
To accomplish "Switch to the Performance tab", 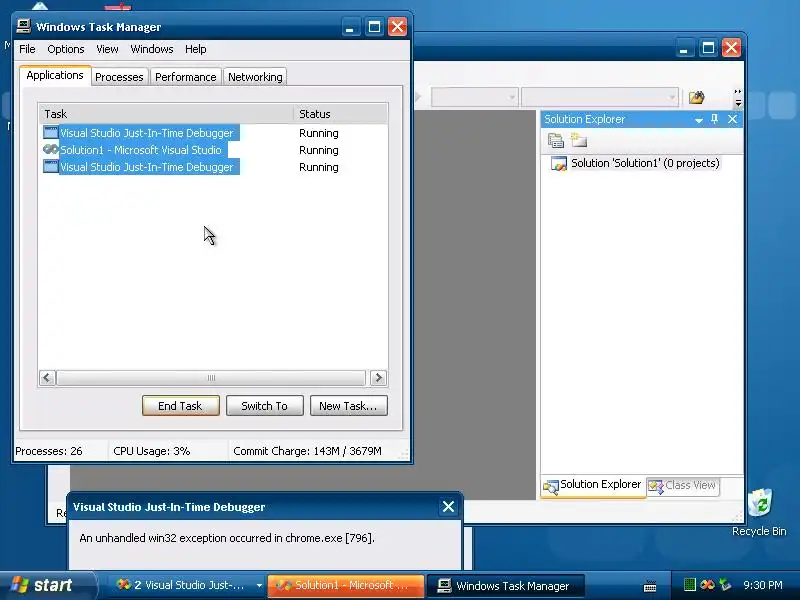I will [186, 77].
